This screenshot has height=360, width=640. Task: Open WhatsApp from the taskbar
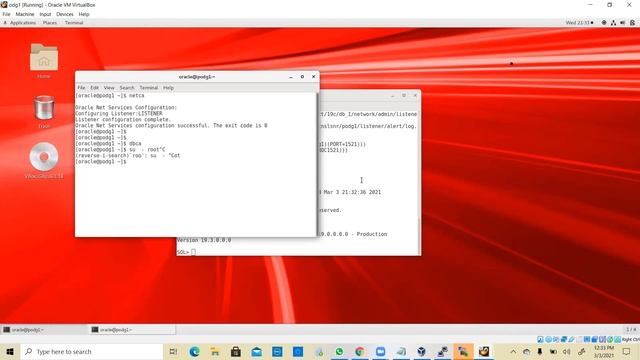[x=339, y=351]
